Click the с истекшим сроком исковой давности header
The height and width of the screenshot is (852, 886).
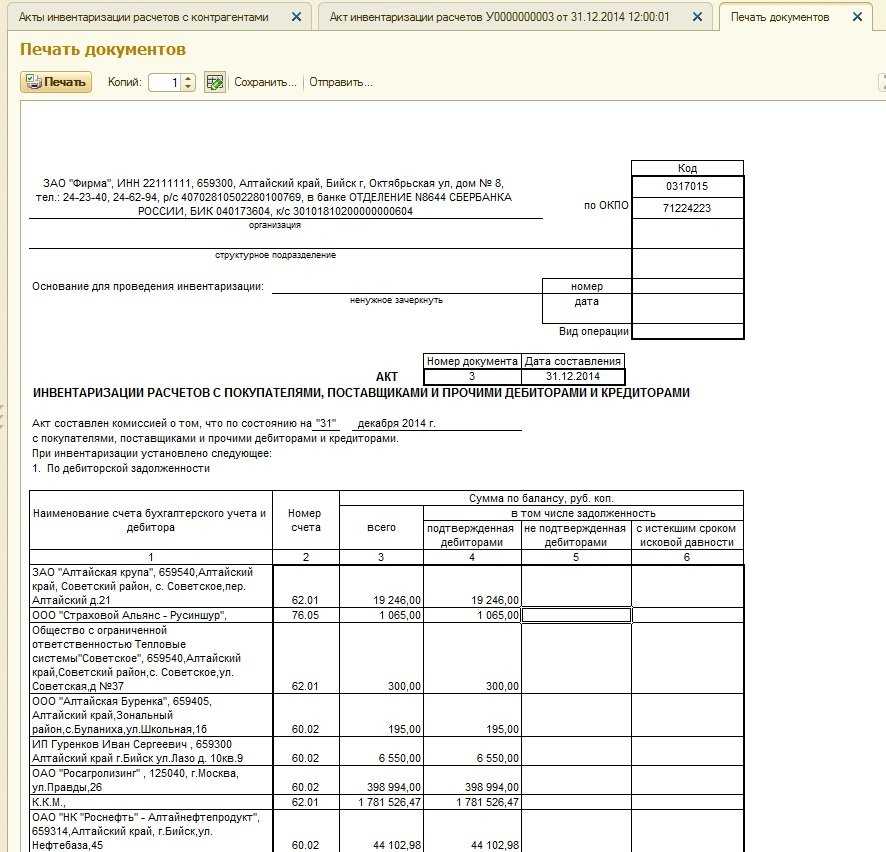click(687, 535)
